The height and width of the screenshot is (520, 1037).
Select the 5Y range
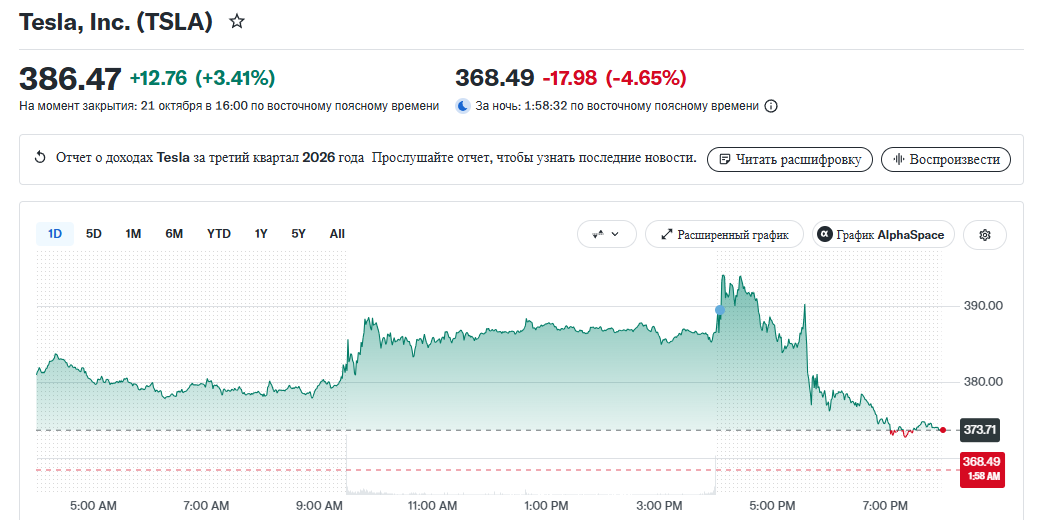pyautogui.click(x=298, y=234)
